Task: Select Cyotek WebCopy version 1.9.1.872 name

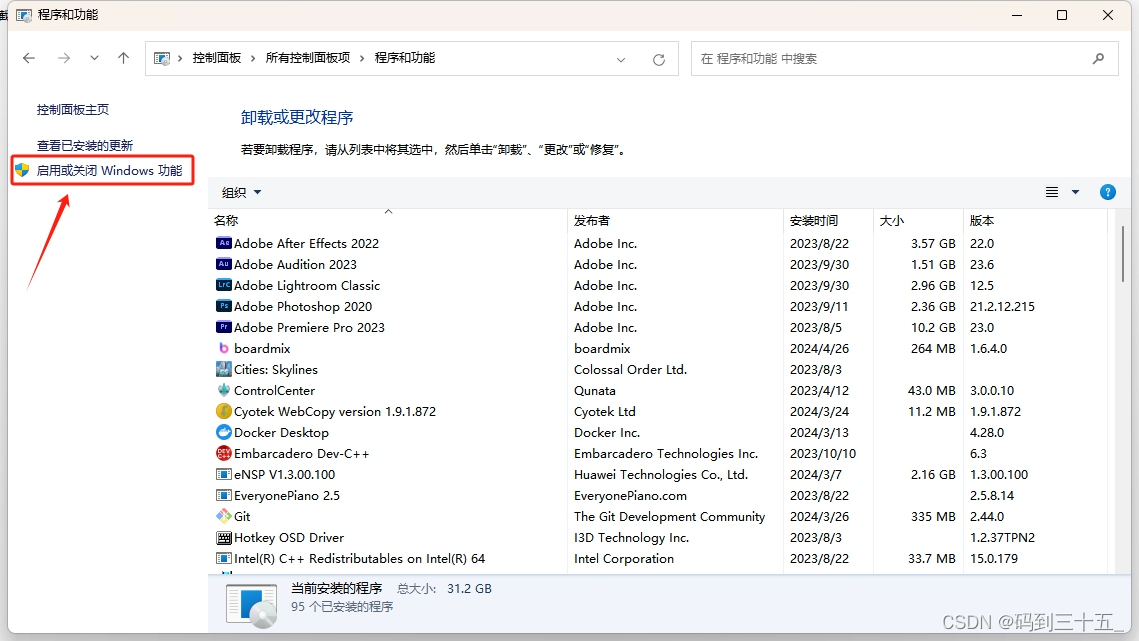Action: [x=335, y=411]
